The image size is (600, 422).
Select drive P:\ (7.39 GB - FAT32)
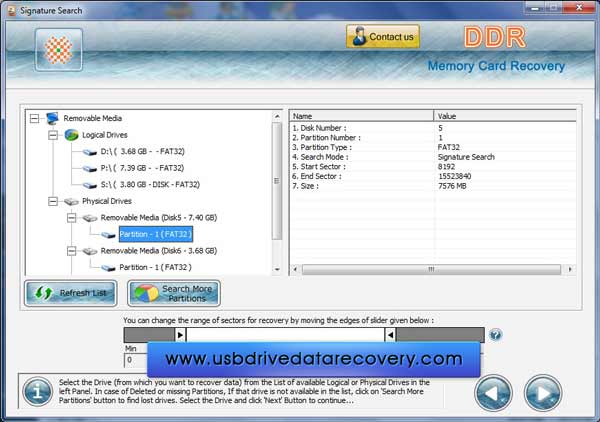click(x=142, y=168)
